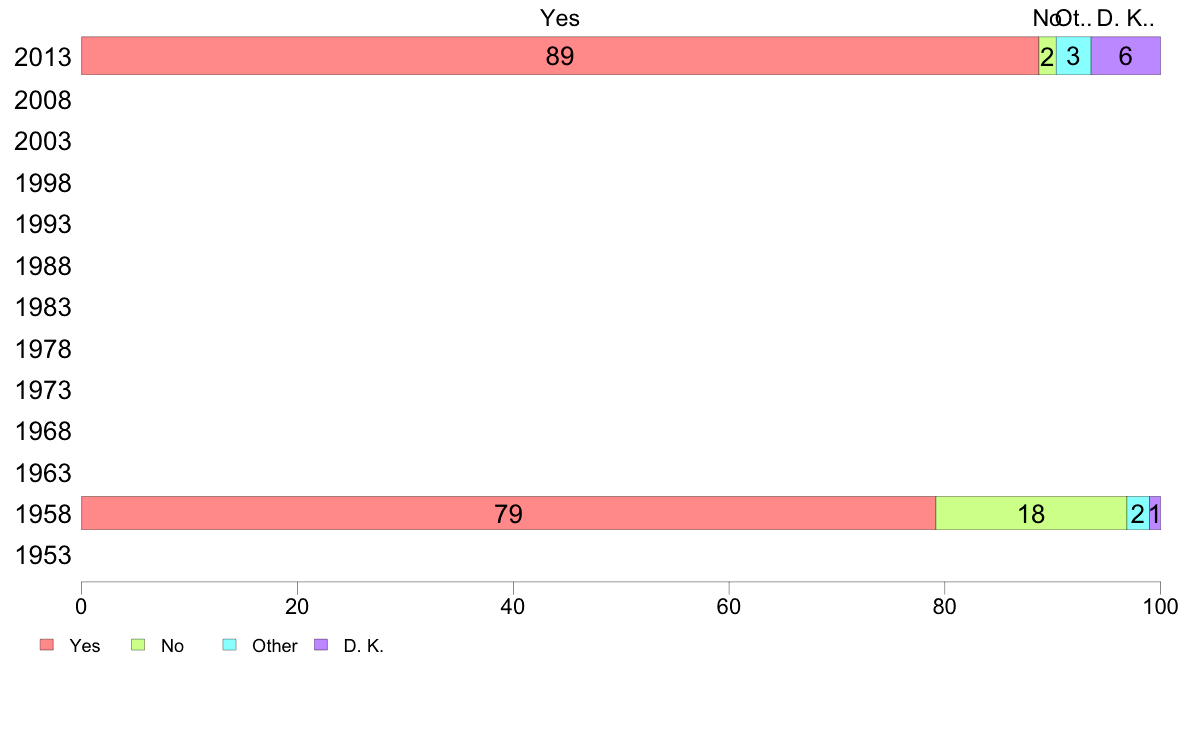Image resolution: width=1188 pixels, height=736 pixels.
Task: Click the 2013 Other segment labeled 3
Action: [1074, 56]
